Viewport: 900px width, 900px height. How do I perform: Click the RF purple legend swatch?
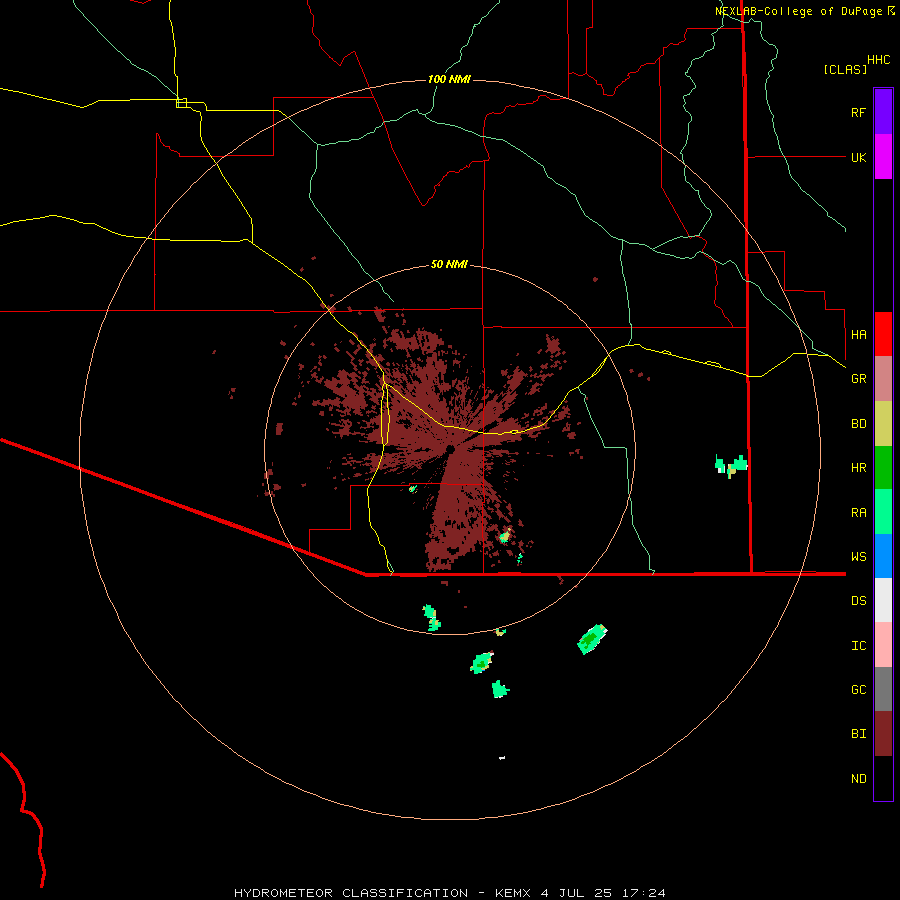(x=883, y=112)
